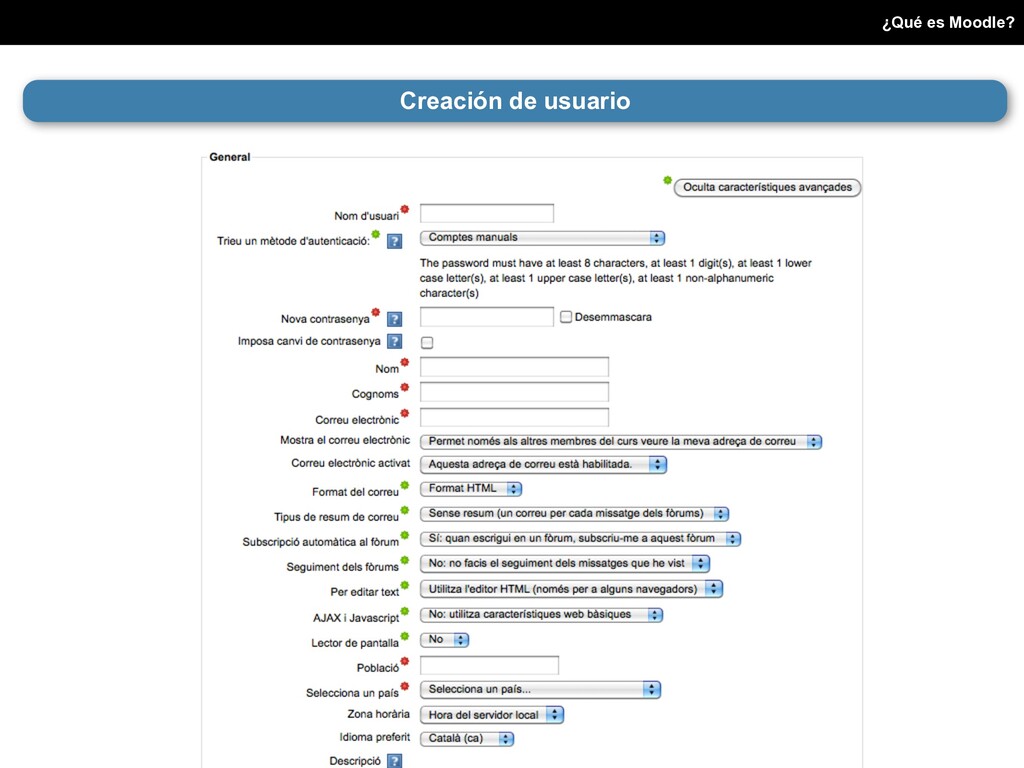Image resolution: width=1024 pixels, height=768 pixels.
Task: Focus the Nom d'usuari input field
Action: coord(487,214)
